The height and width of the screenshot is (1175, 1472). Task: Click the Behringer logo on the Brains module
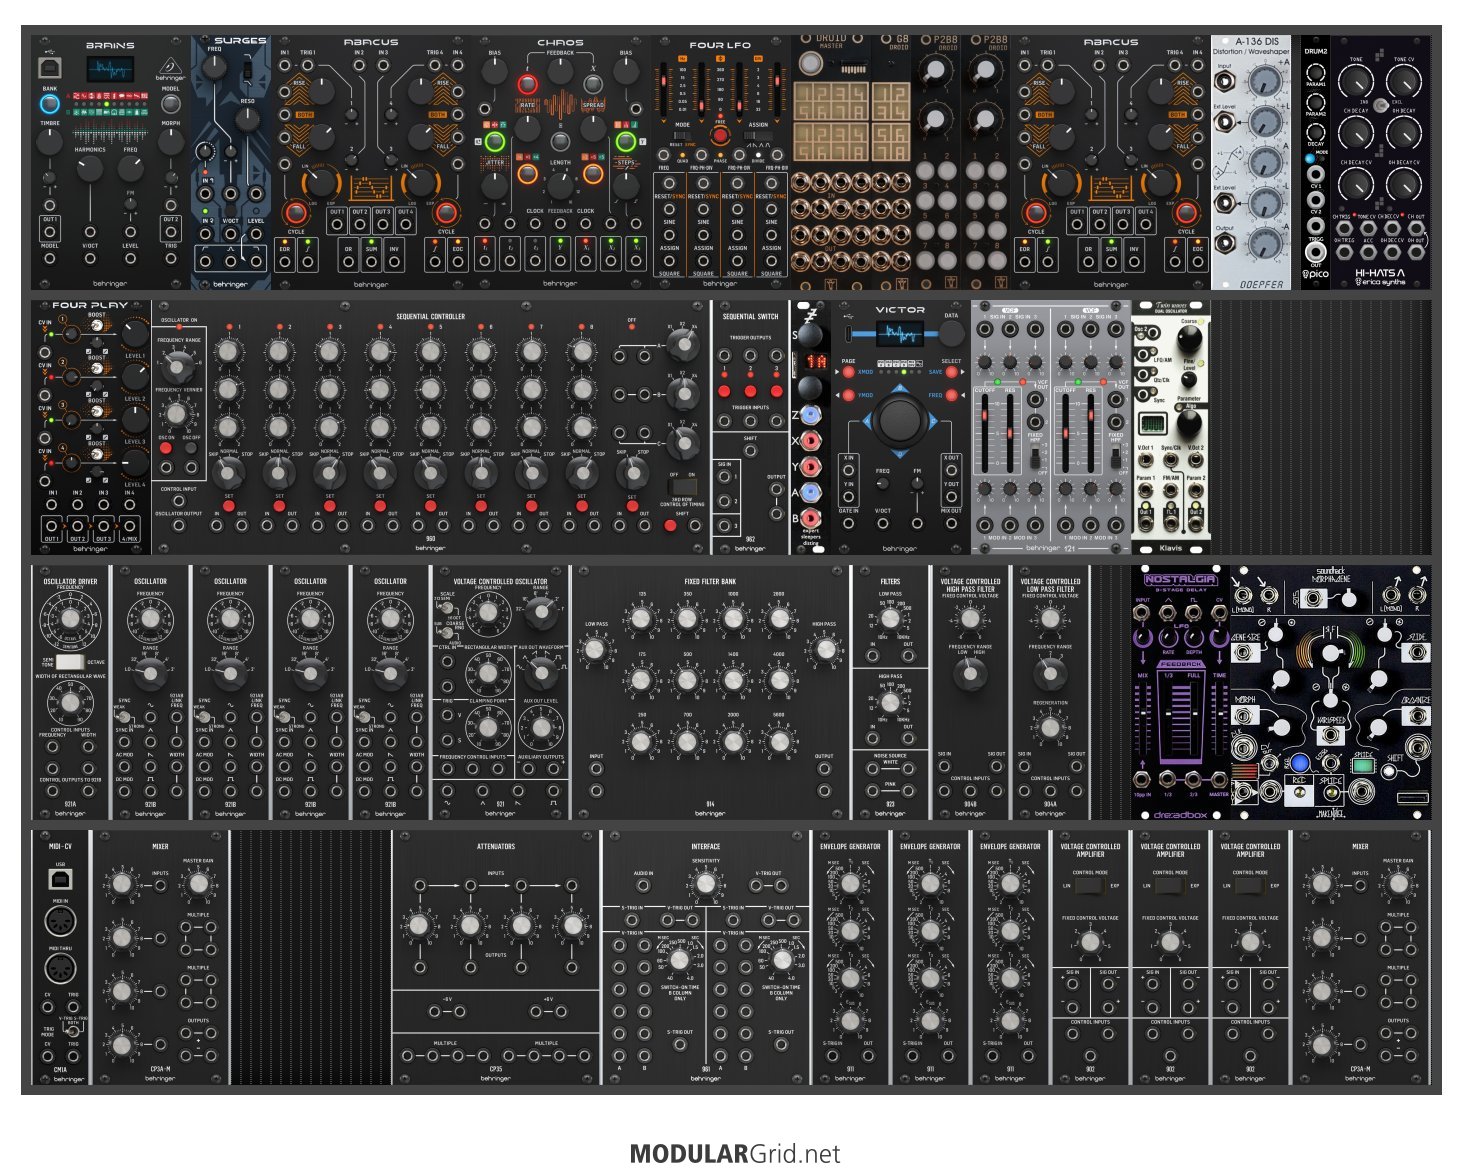(x=170, y=68)
